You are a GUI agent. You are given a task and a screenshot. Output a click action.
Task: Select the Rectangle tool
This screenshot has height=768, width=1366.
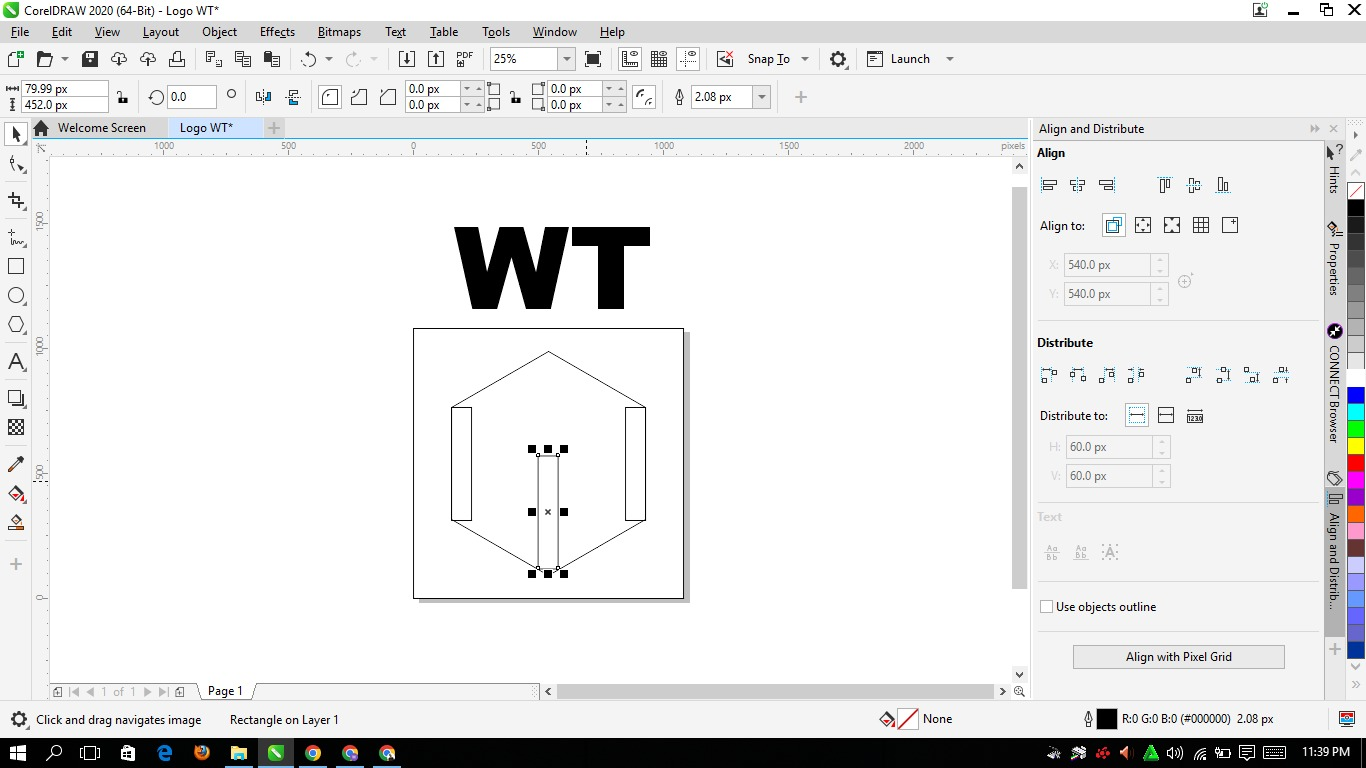(x=16, y=267)
